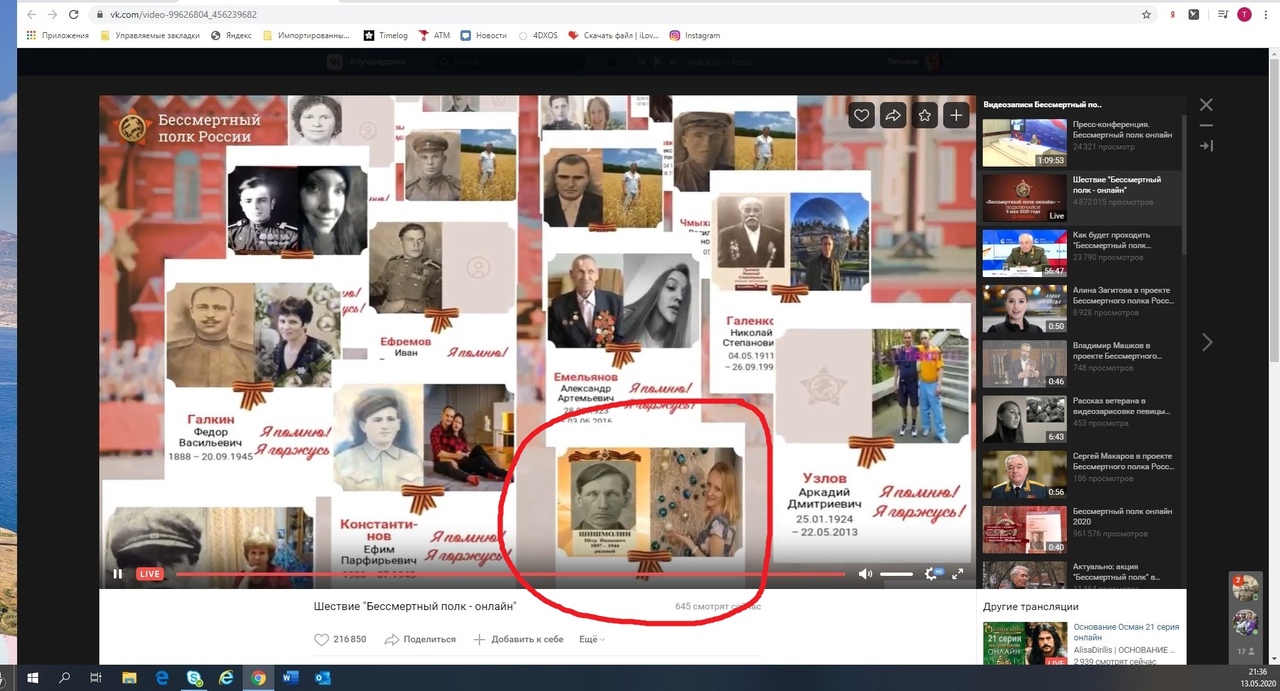Switch video to fullscreen mode
Screen dimensions: 1280x691
point(957,574)
